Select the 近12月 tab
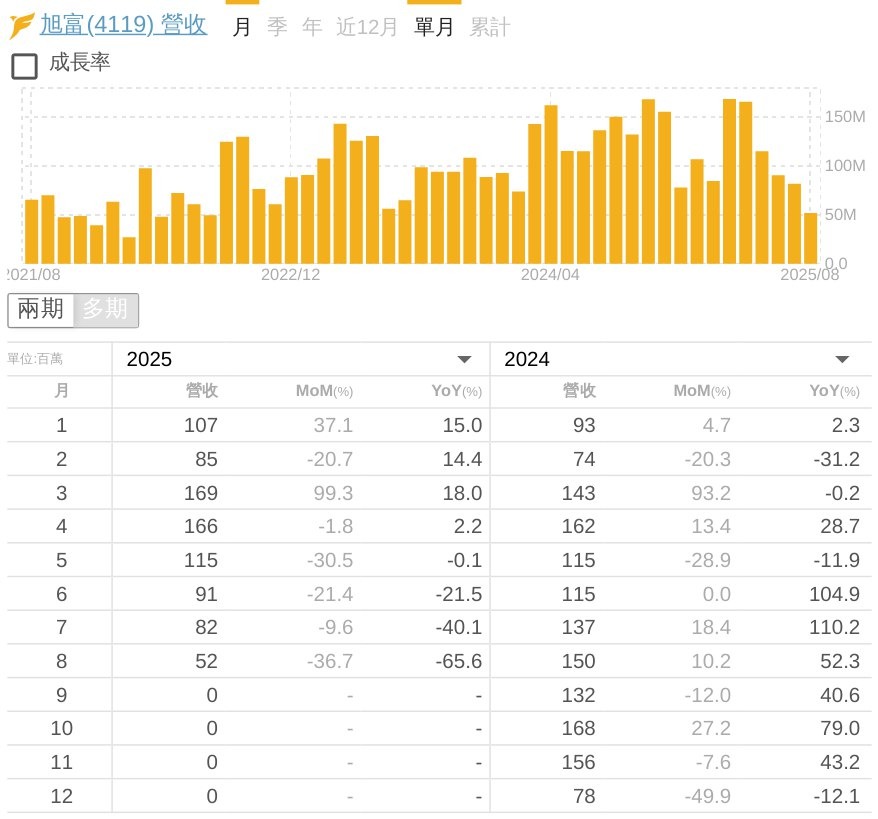This screenshot has width=878, height=819. pos(366,27)
